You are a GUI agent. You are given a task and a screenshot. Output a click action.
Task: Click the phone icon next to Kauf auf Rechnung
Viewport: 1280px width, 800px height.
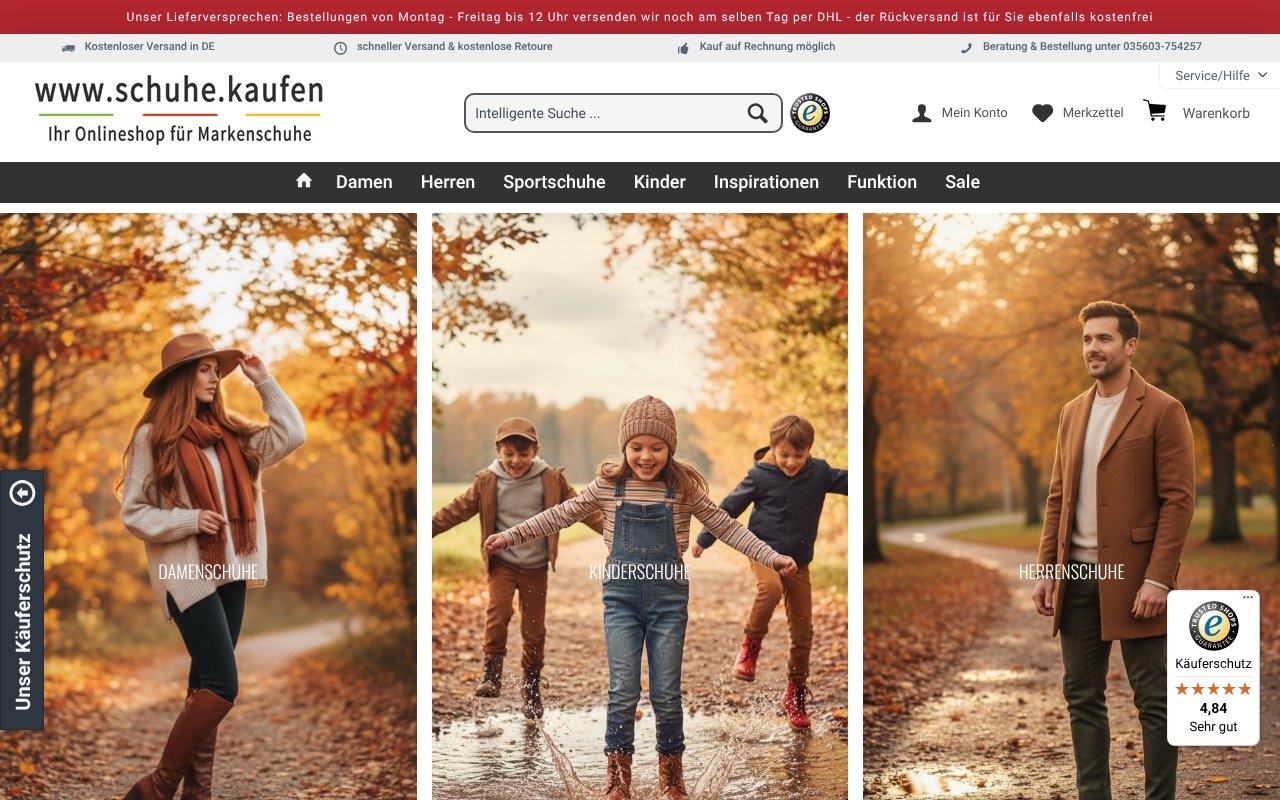pos(683,46)
